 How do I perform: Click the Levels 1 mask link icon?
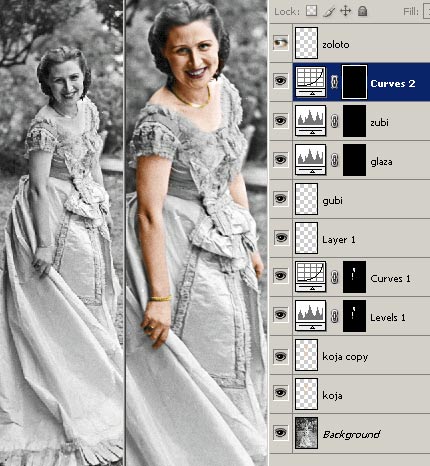point(334,316)
